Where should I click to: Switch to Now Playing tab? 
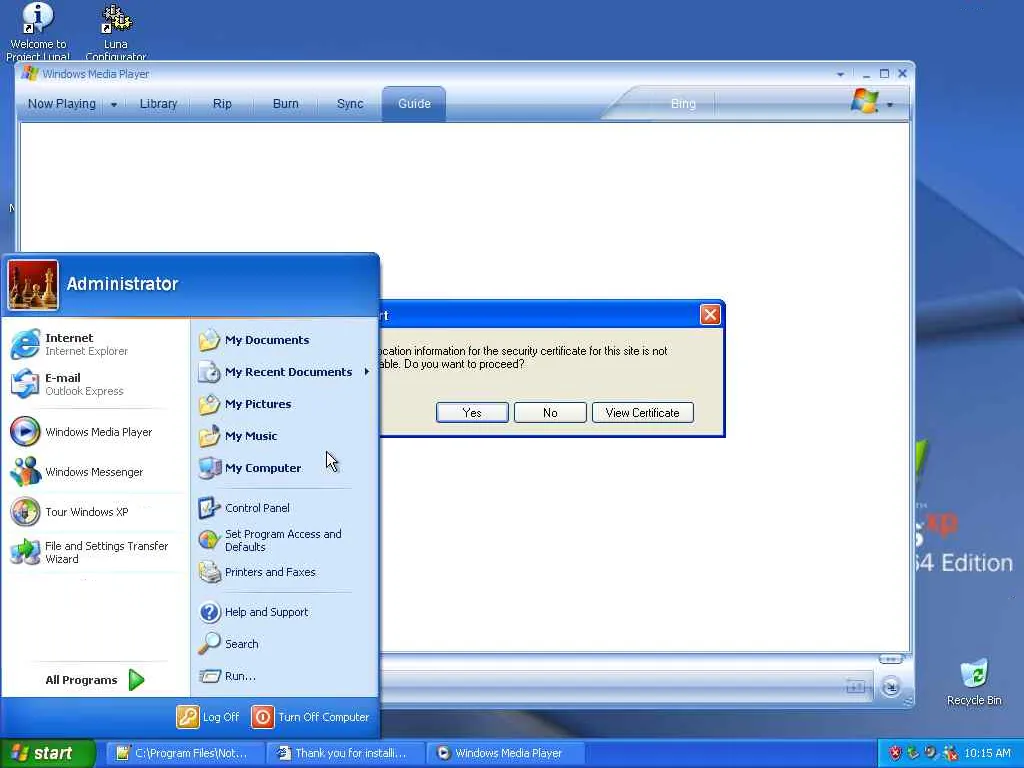[61, 104]
